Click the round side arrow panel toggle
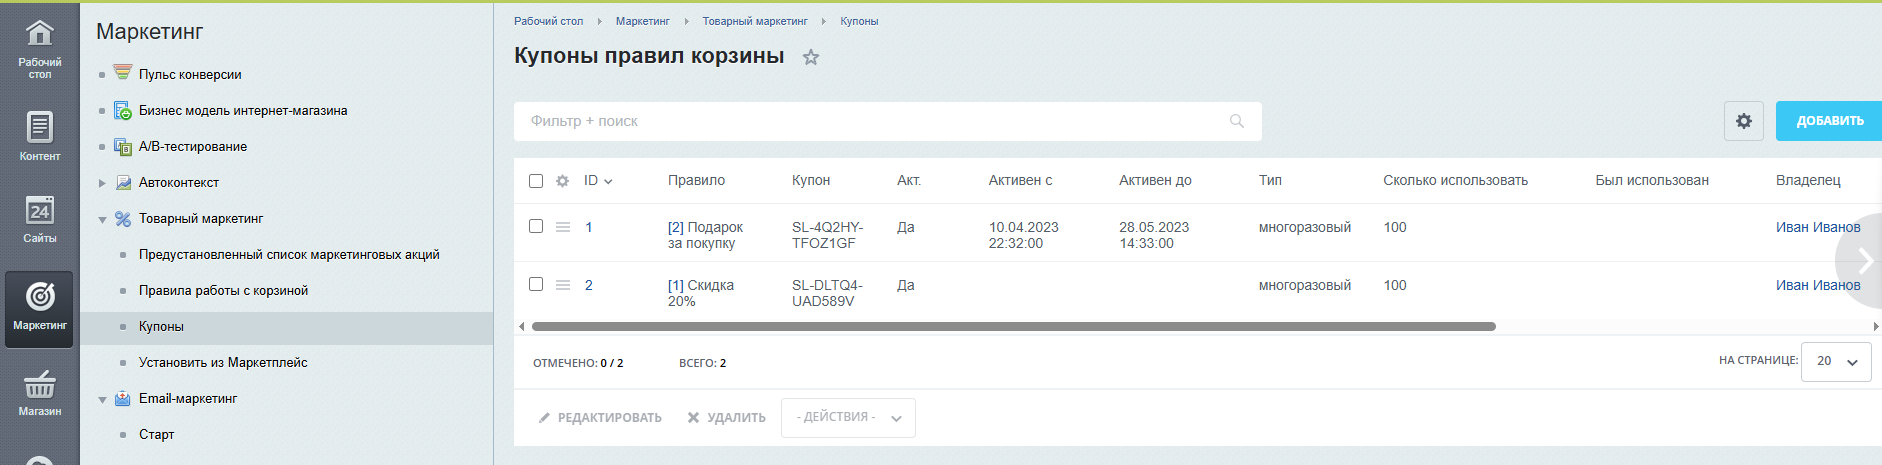 [x=1861, y=261]
